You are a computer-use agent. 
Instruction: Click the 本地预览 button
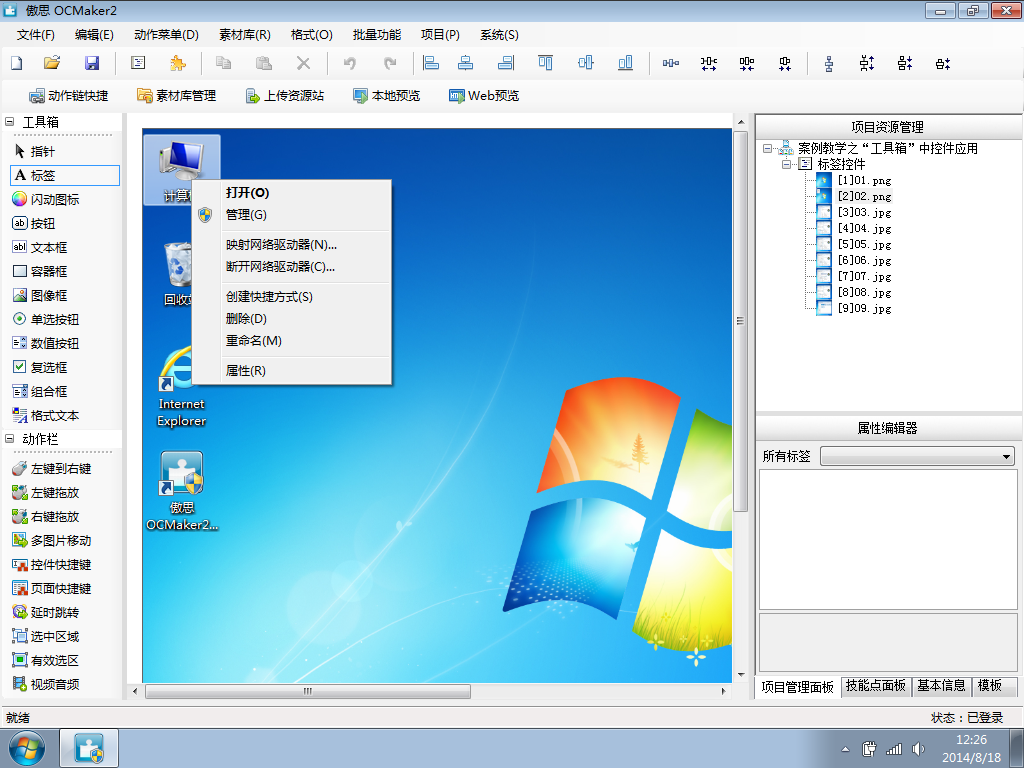pyautogui.click(x=387, y=96)
